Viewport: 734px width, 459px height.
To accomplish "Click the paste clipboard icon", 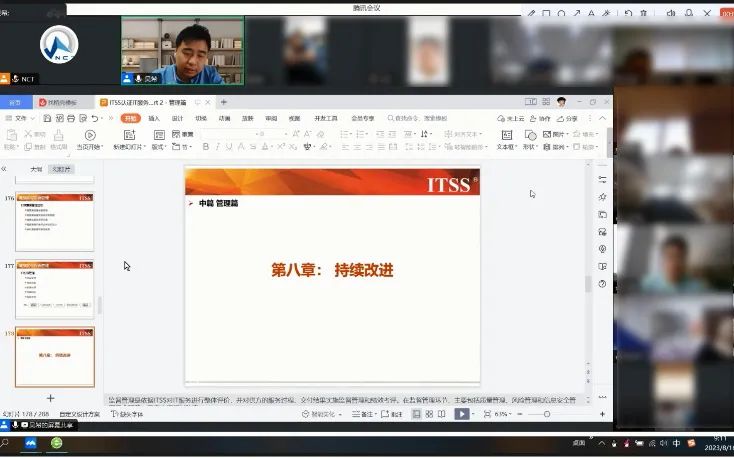I will point(11,135).
